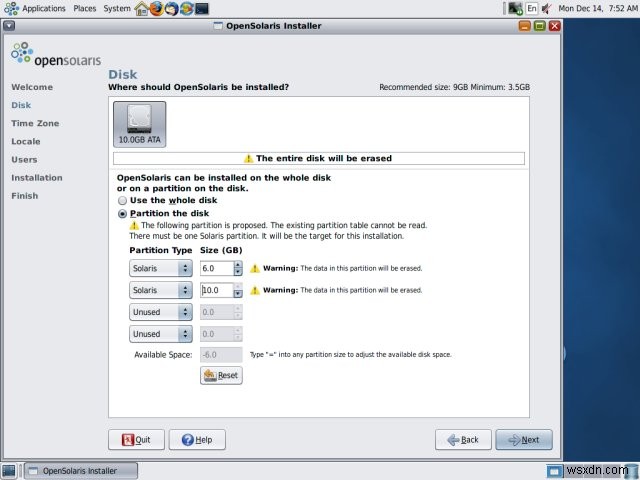The height and width of the screenshot is (480, 640).
Task: Click OpenSolaris Installer taskbar entry
Action: pyautogui.click(x=81, y=471)
